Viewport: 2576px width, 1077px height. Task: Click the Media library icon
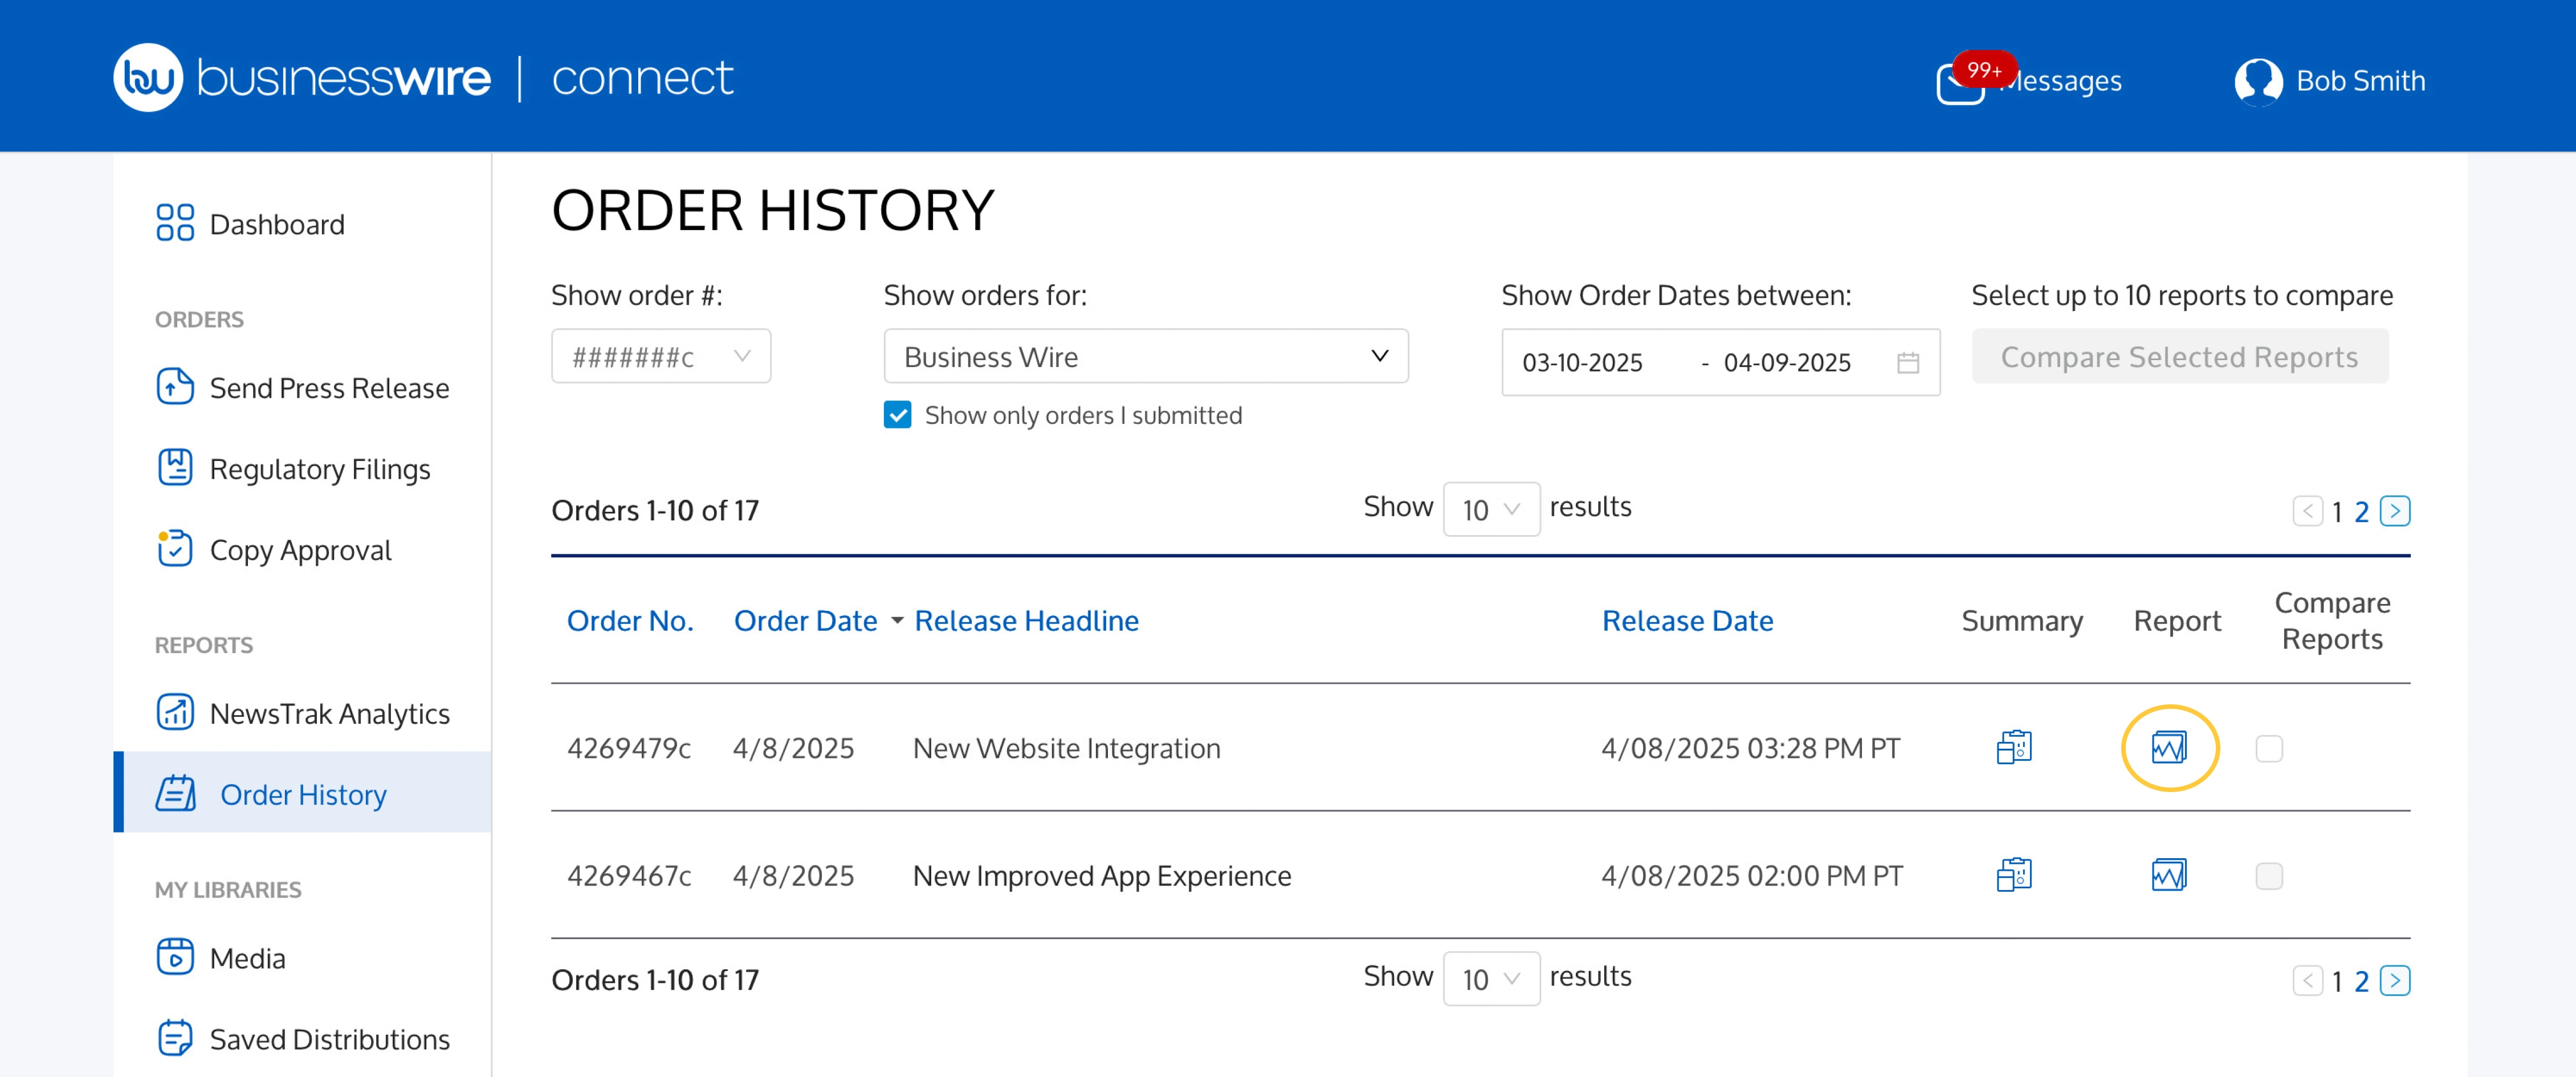(175, 956)
